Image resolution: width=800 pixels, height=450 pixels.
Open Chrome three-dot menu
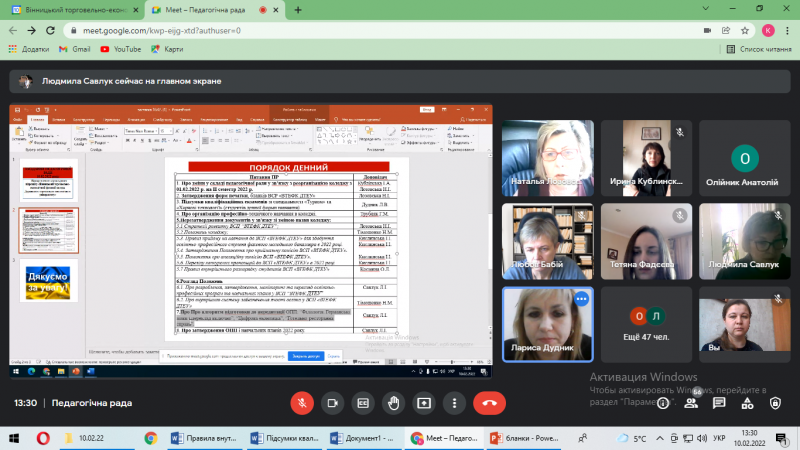pos(787,31)
